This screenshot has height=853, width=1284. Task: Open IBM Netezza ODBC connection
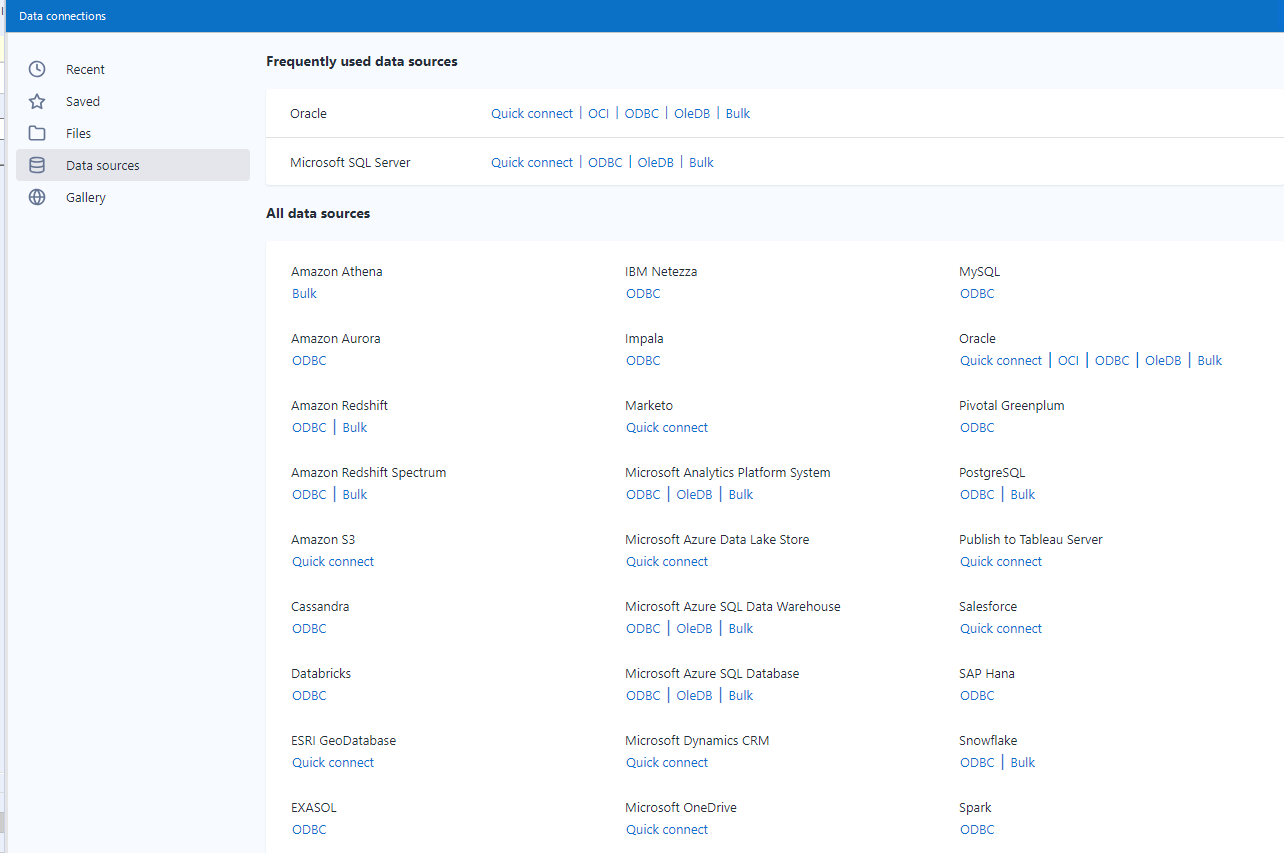(643, 293)
